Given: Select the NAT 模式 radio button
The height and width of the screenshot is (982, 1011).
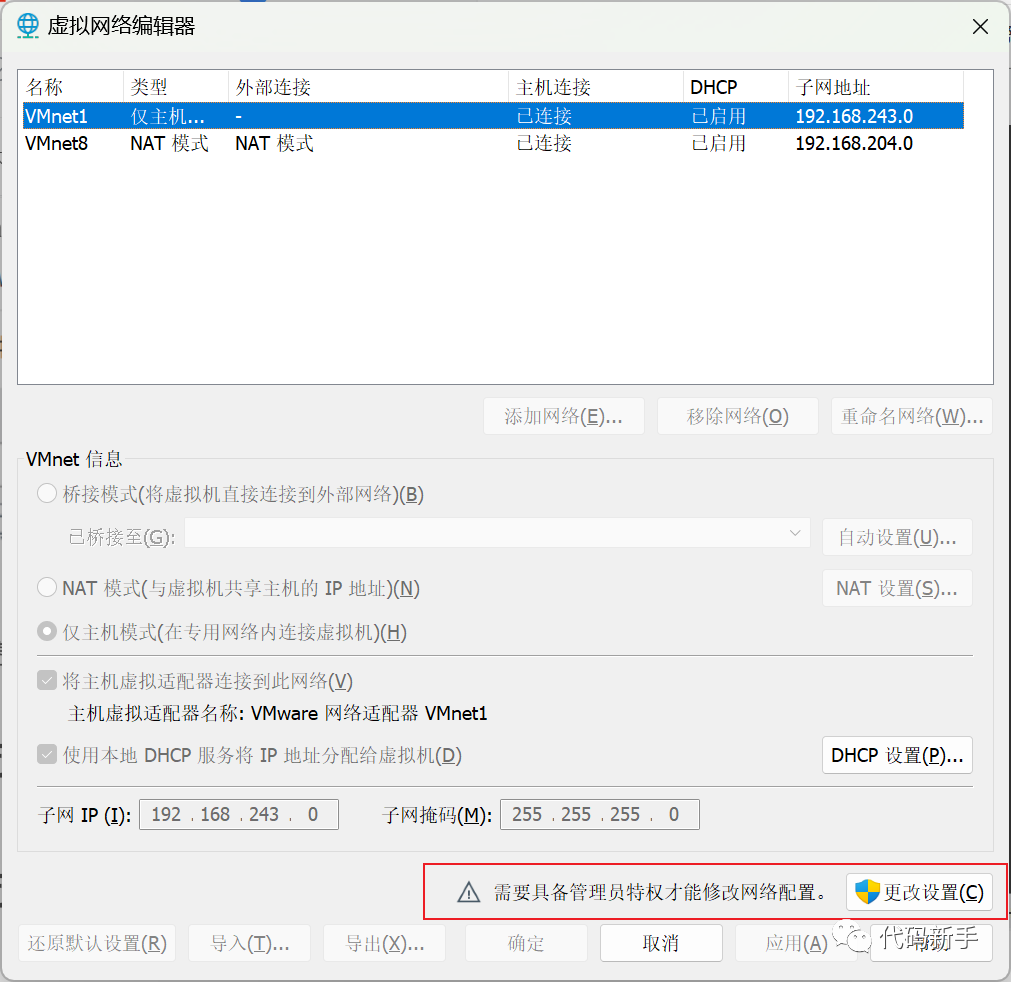Looking at the screenshot, I should tap(47, 587).
